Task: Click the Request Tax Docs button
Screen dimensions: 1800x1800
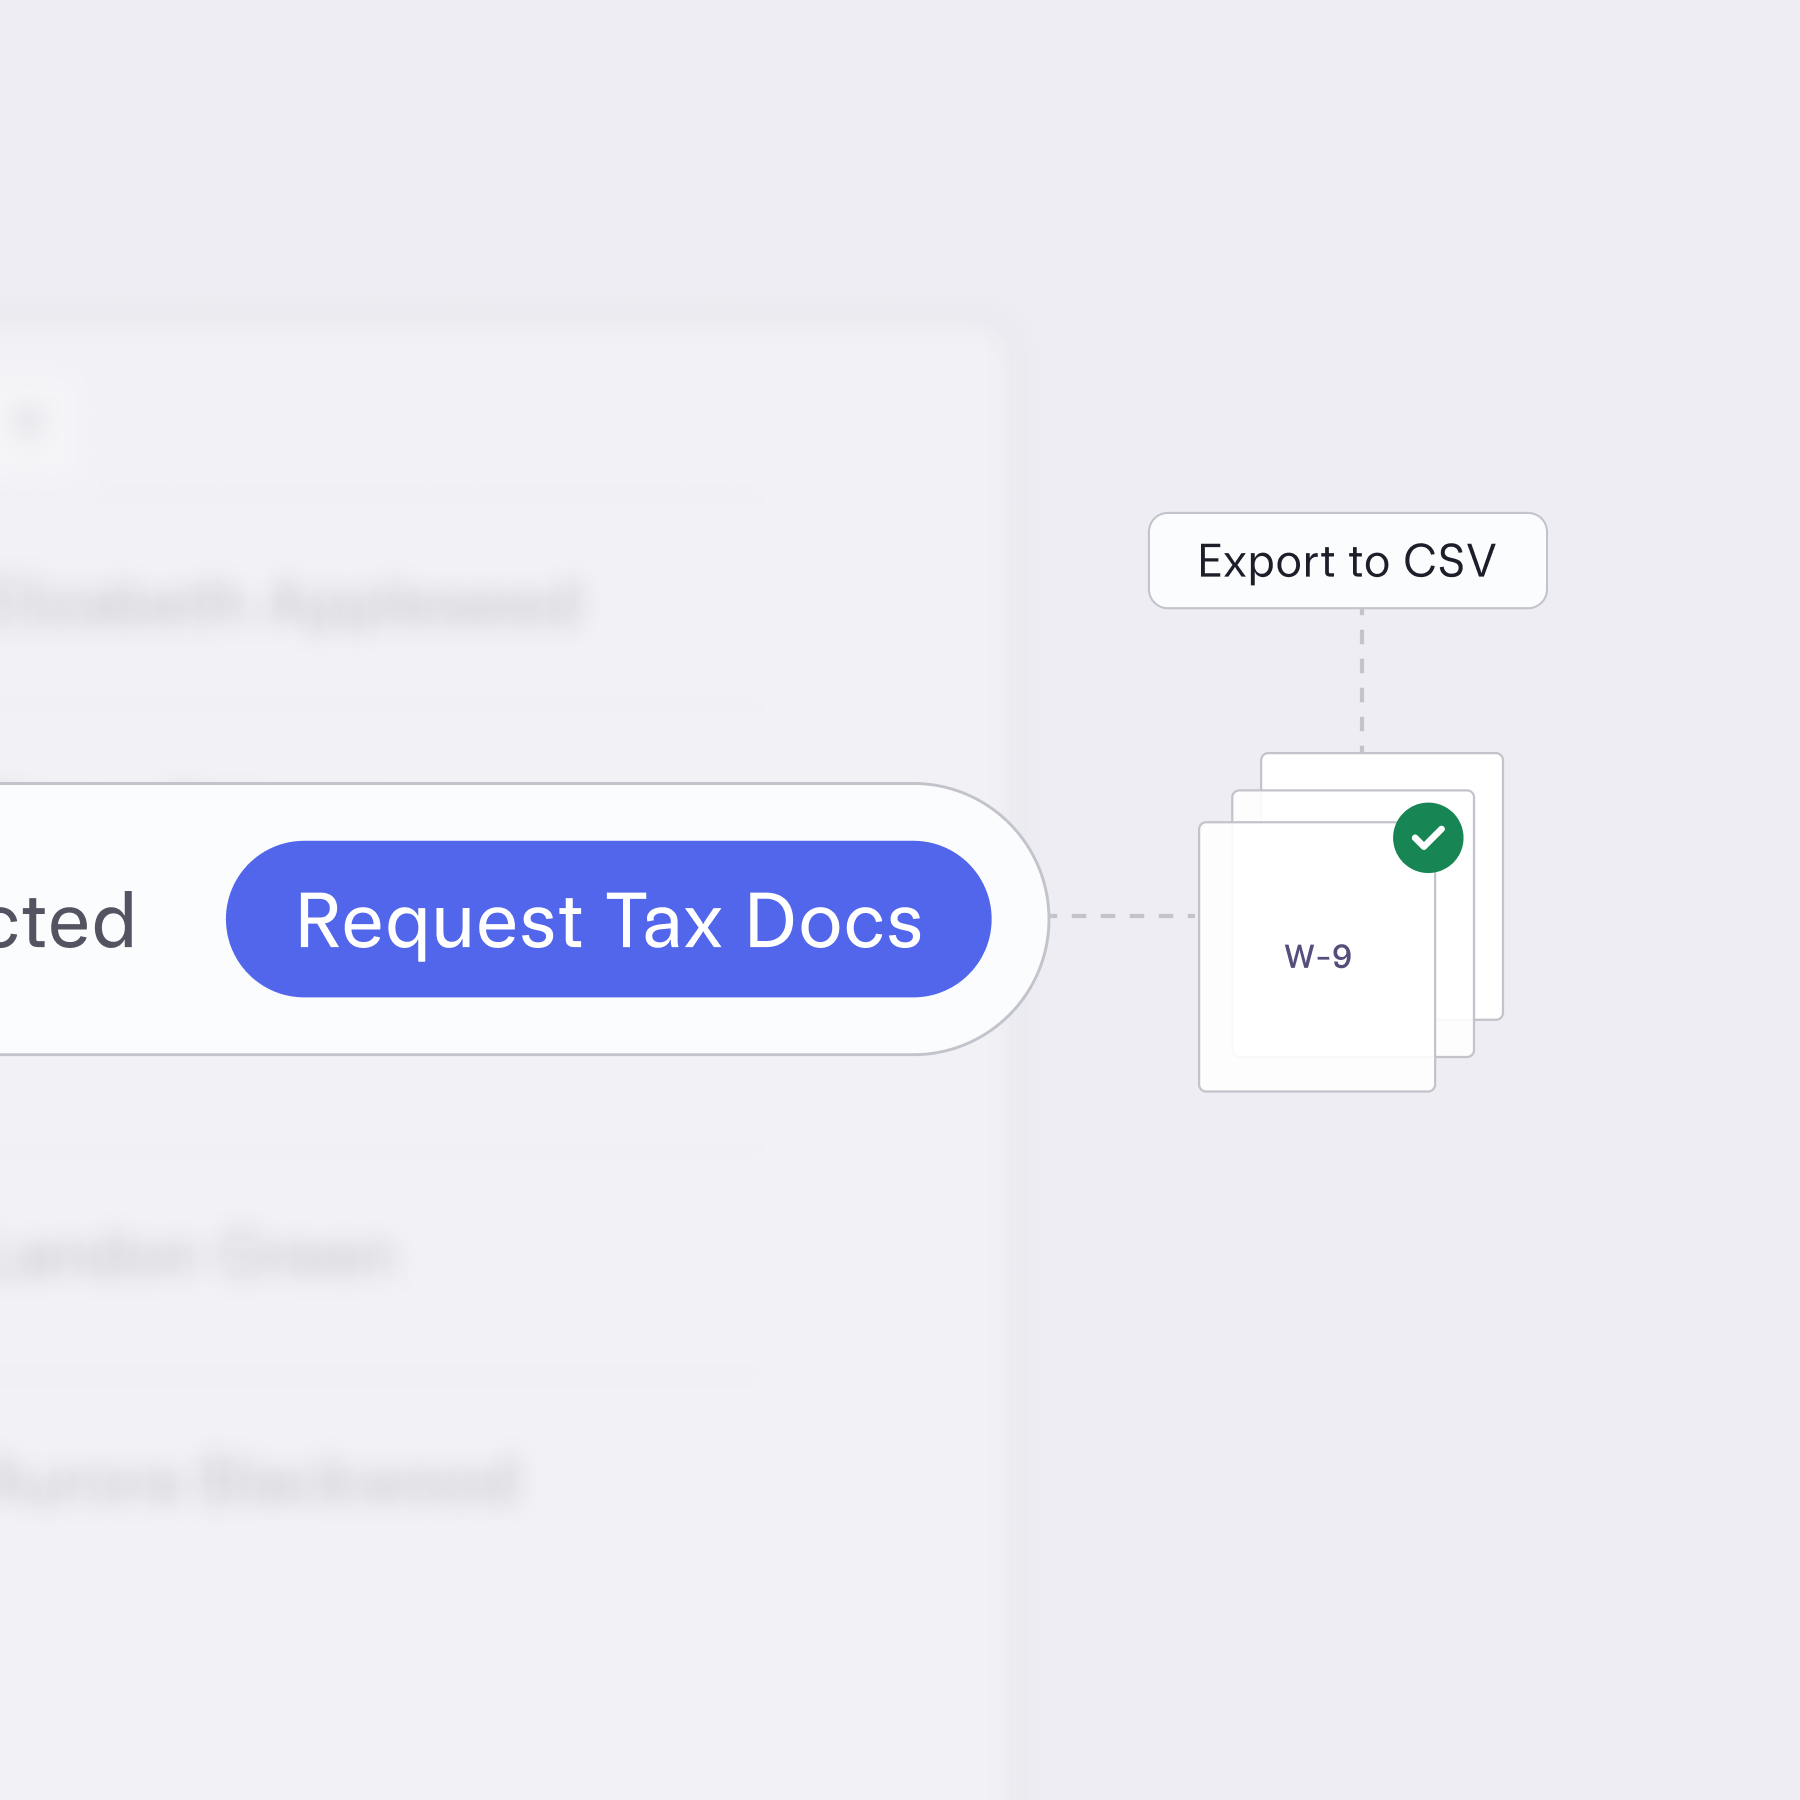Action: click(x=608, y=919)
